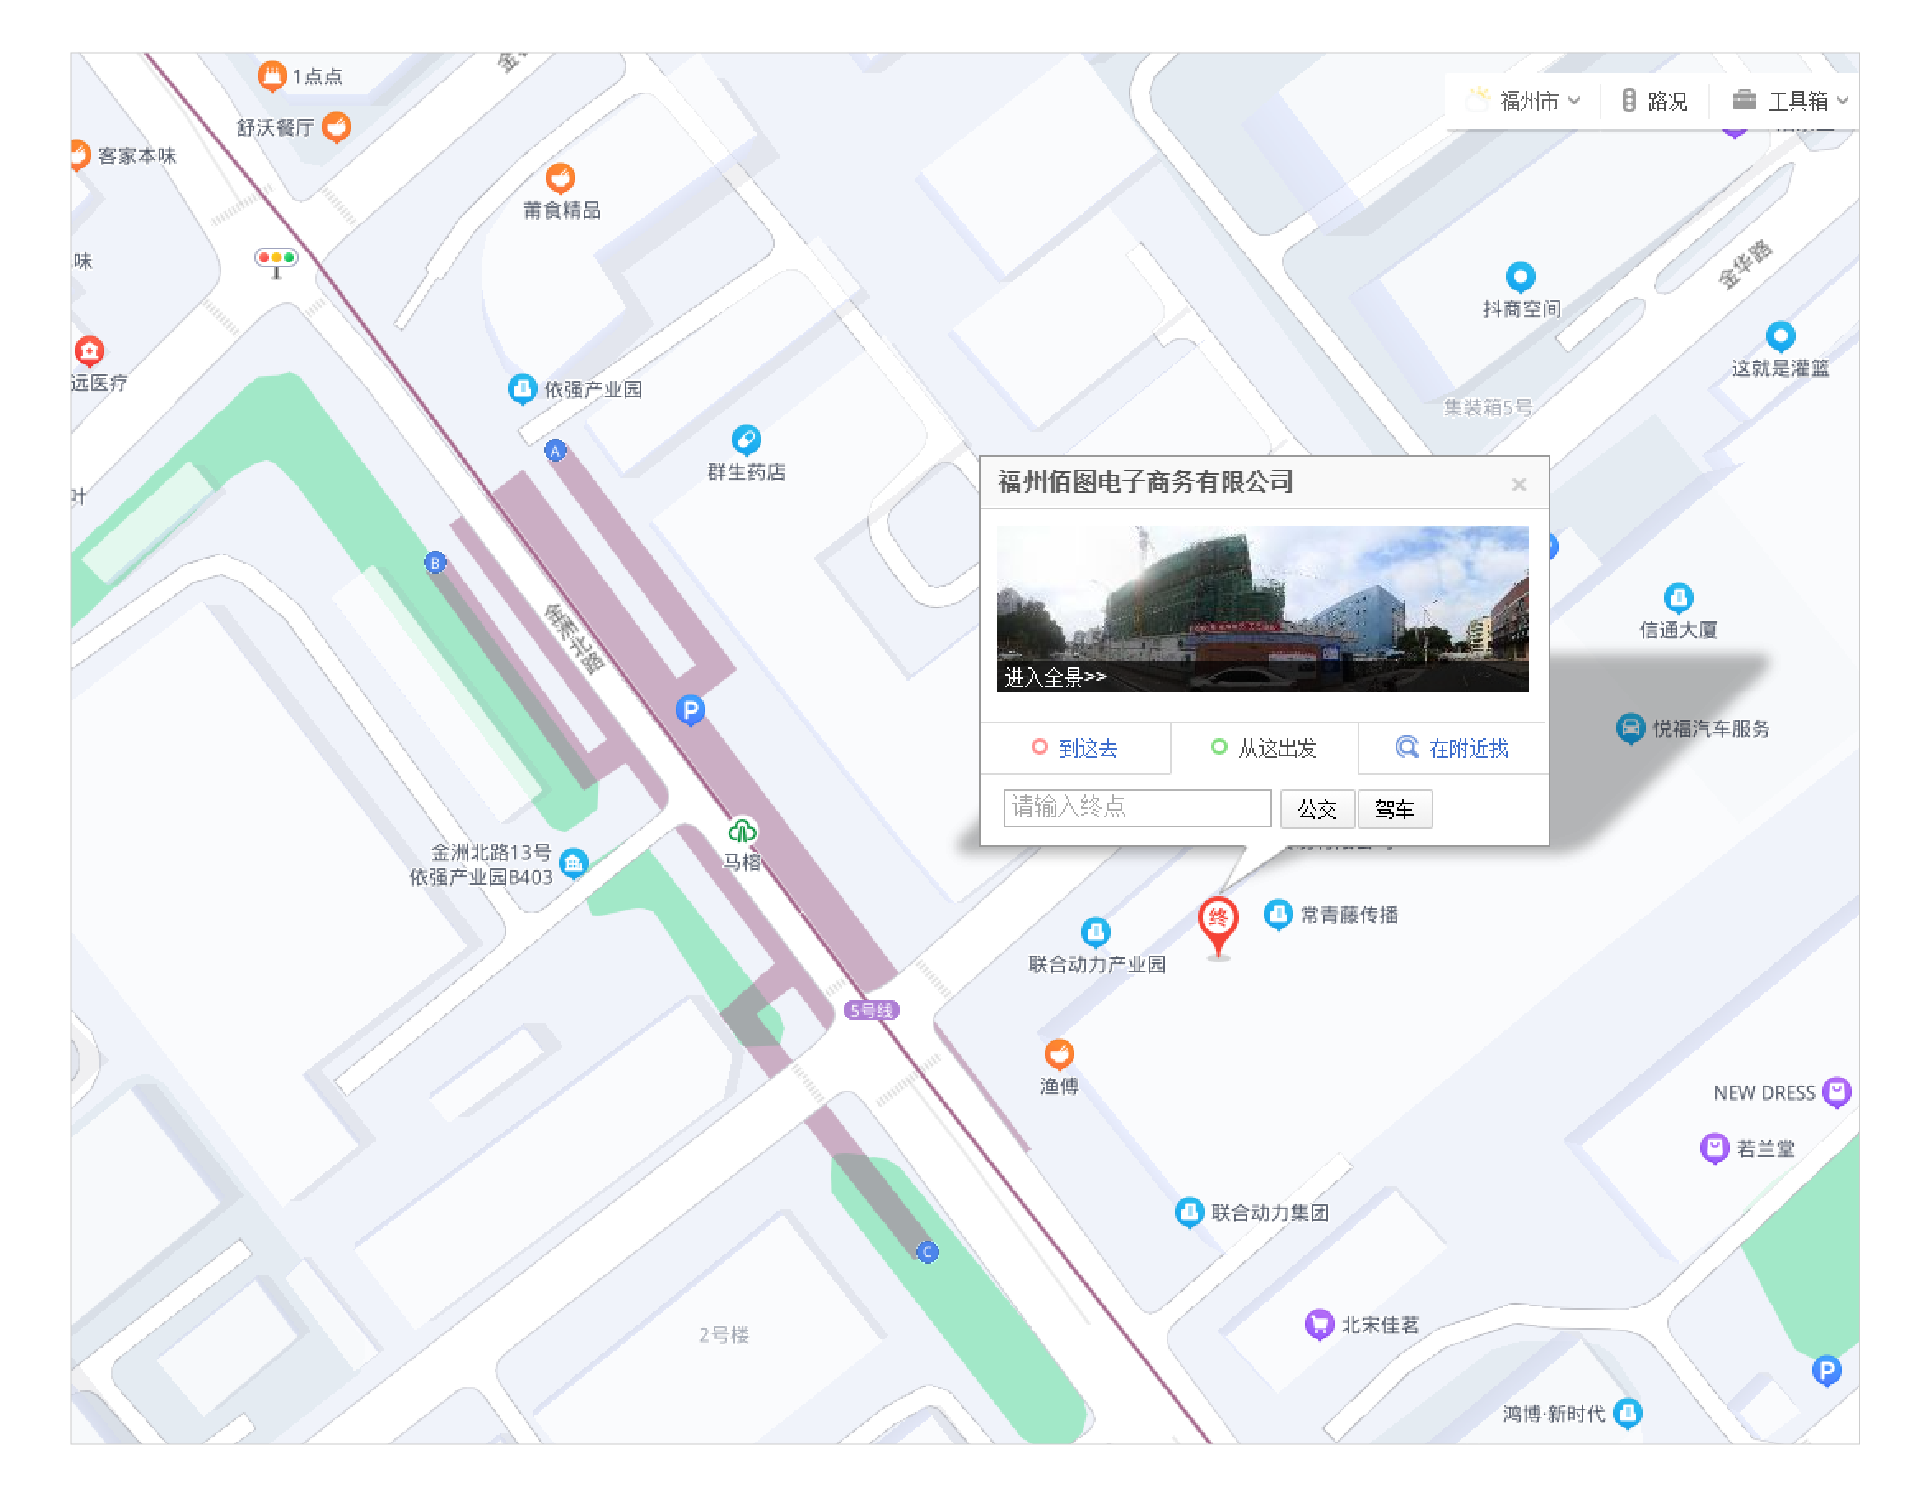
Task: Switch to the 到这去 tab
Action: point(1075,748)
